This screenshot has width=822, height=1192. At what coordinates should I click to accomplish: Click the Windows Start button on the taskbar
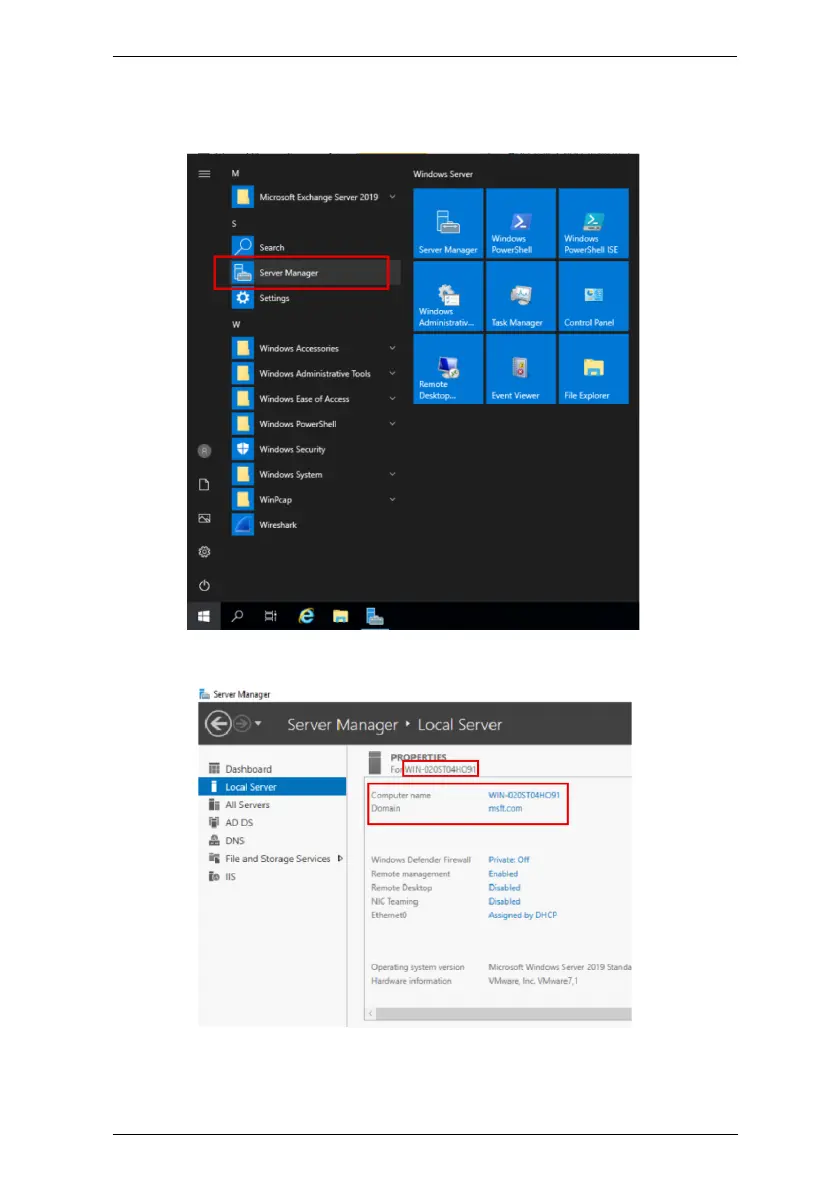[x=204, y=617]
